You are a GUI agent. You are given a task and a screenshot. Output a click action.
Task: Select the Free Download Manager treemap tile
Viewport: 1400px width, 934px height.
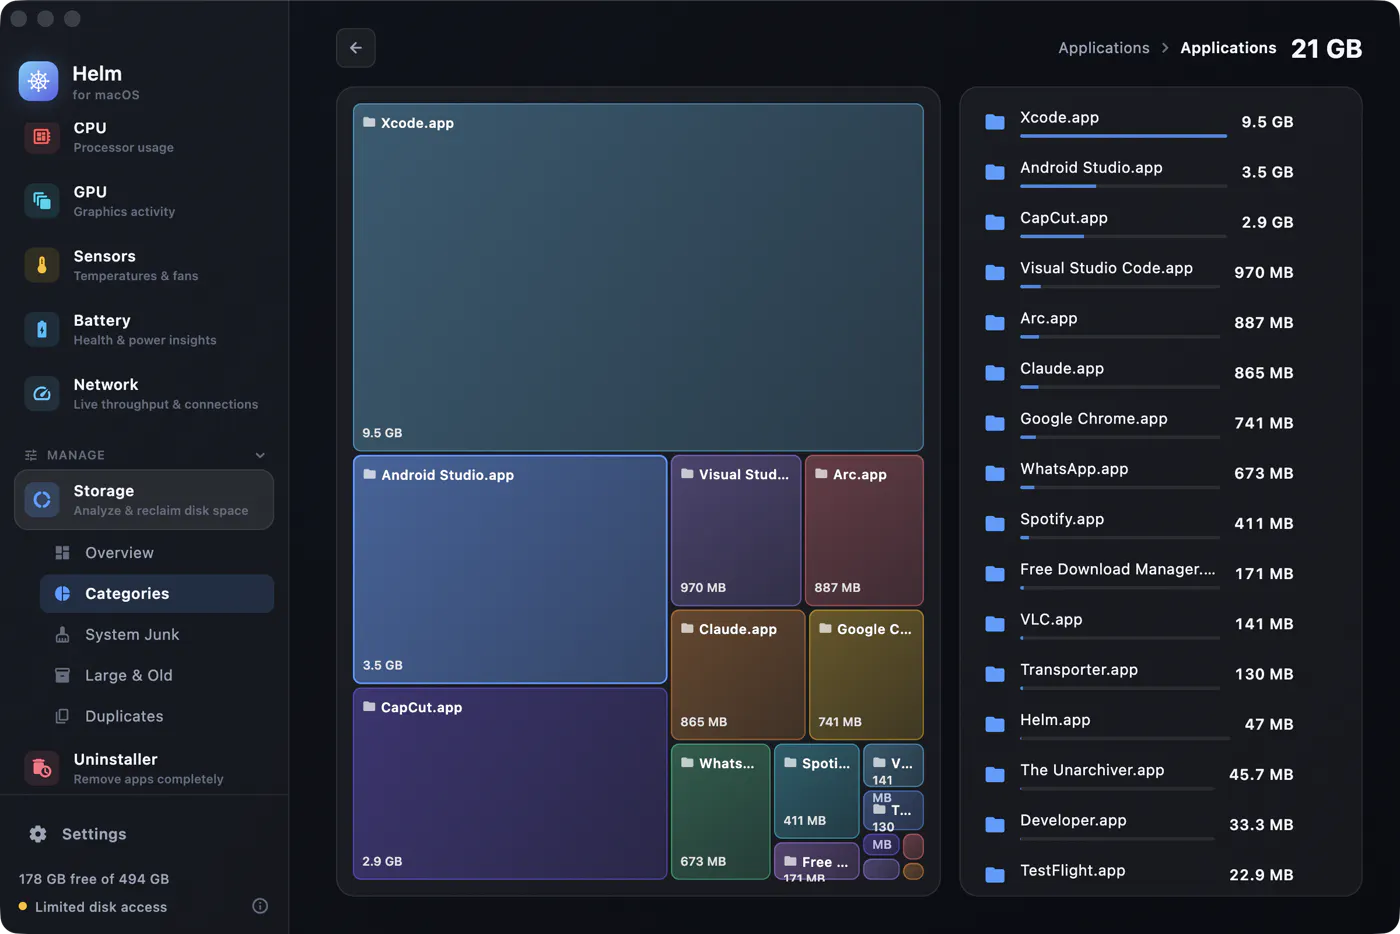817,861
